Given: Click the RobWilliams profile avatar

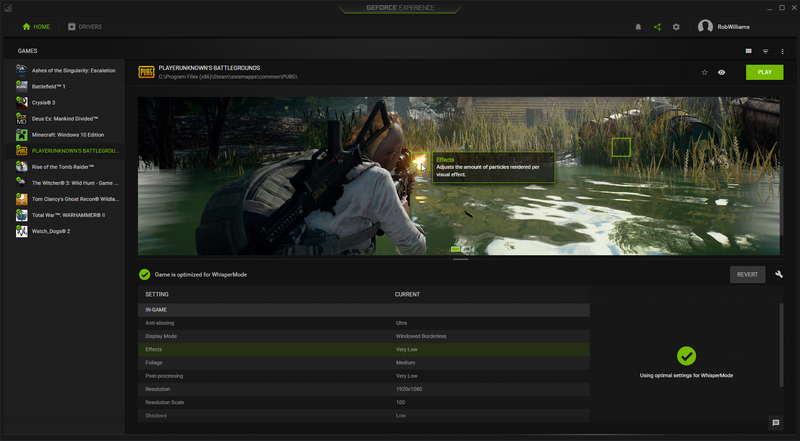Looking at the screenshot, I should pyautogui.click(x=705, y=27).
